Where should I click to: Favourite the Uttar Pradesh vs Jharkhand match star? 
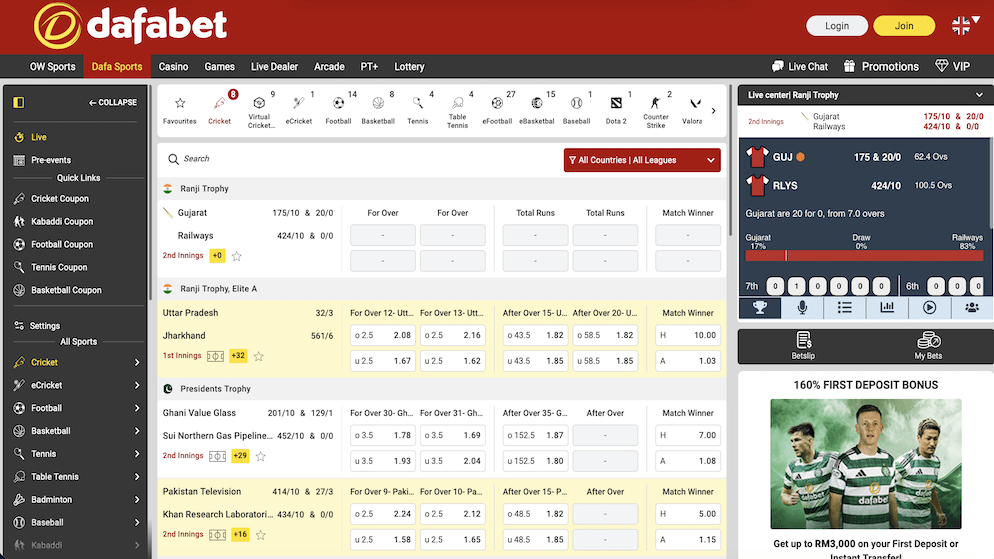point(259,356)
